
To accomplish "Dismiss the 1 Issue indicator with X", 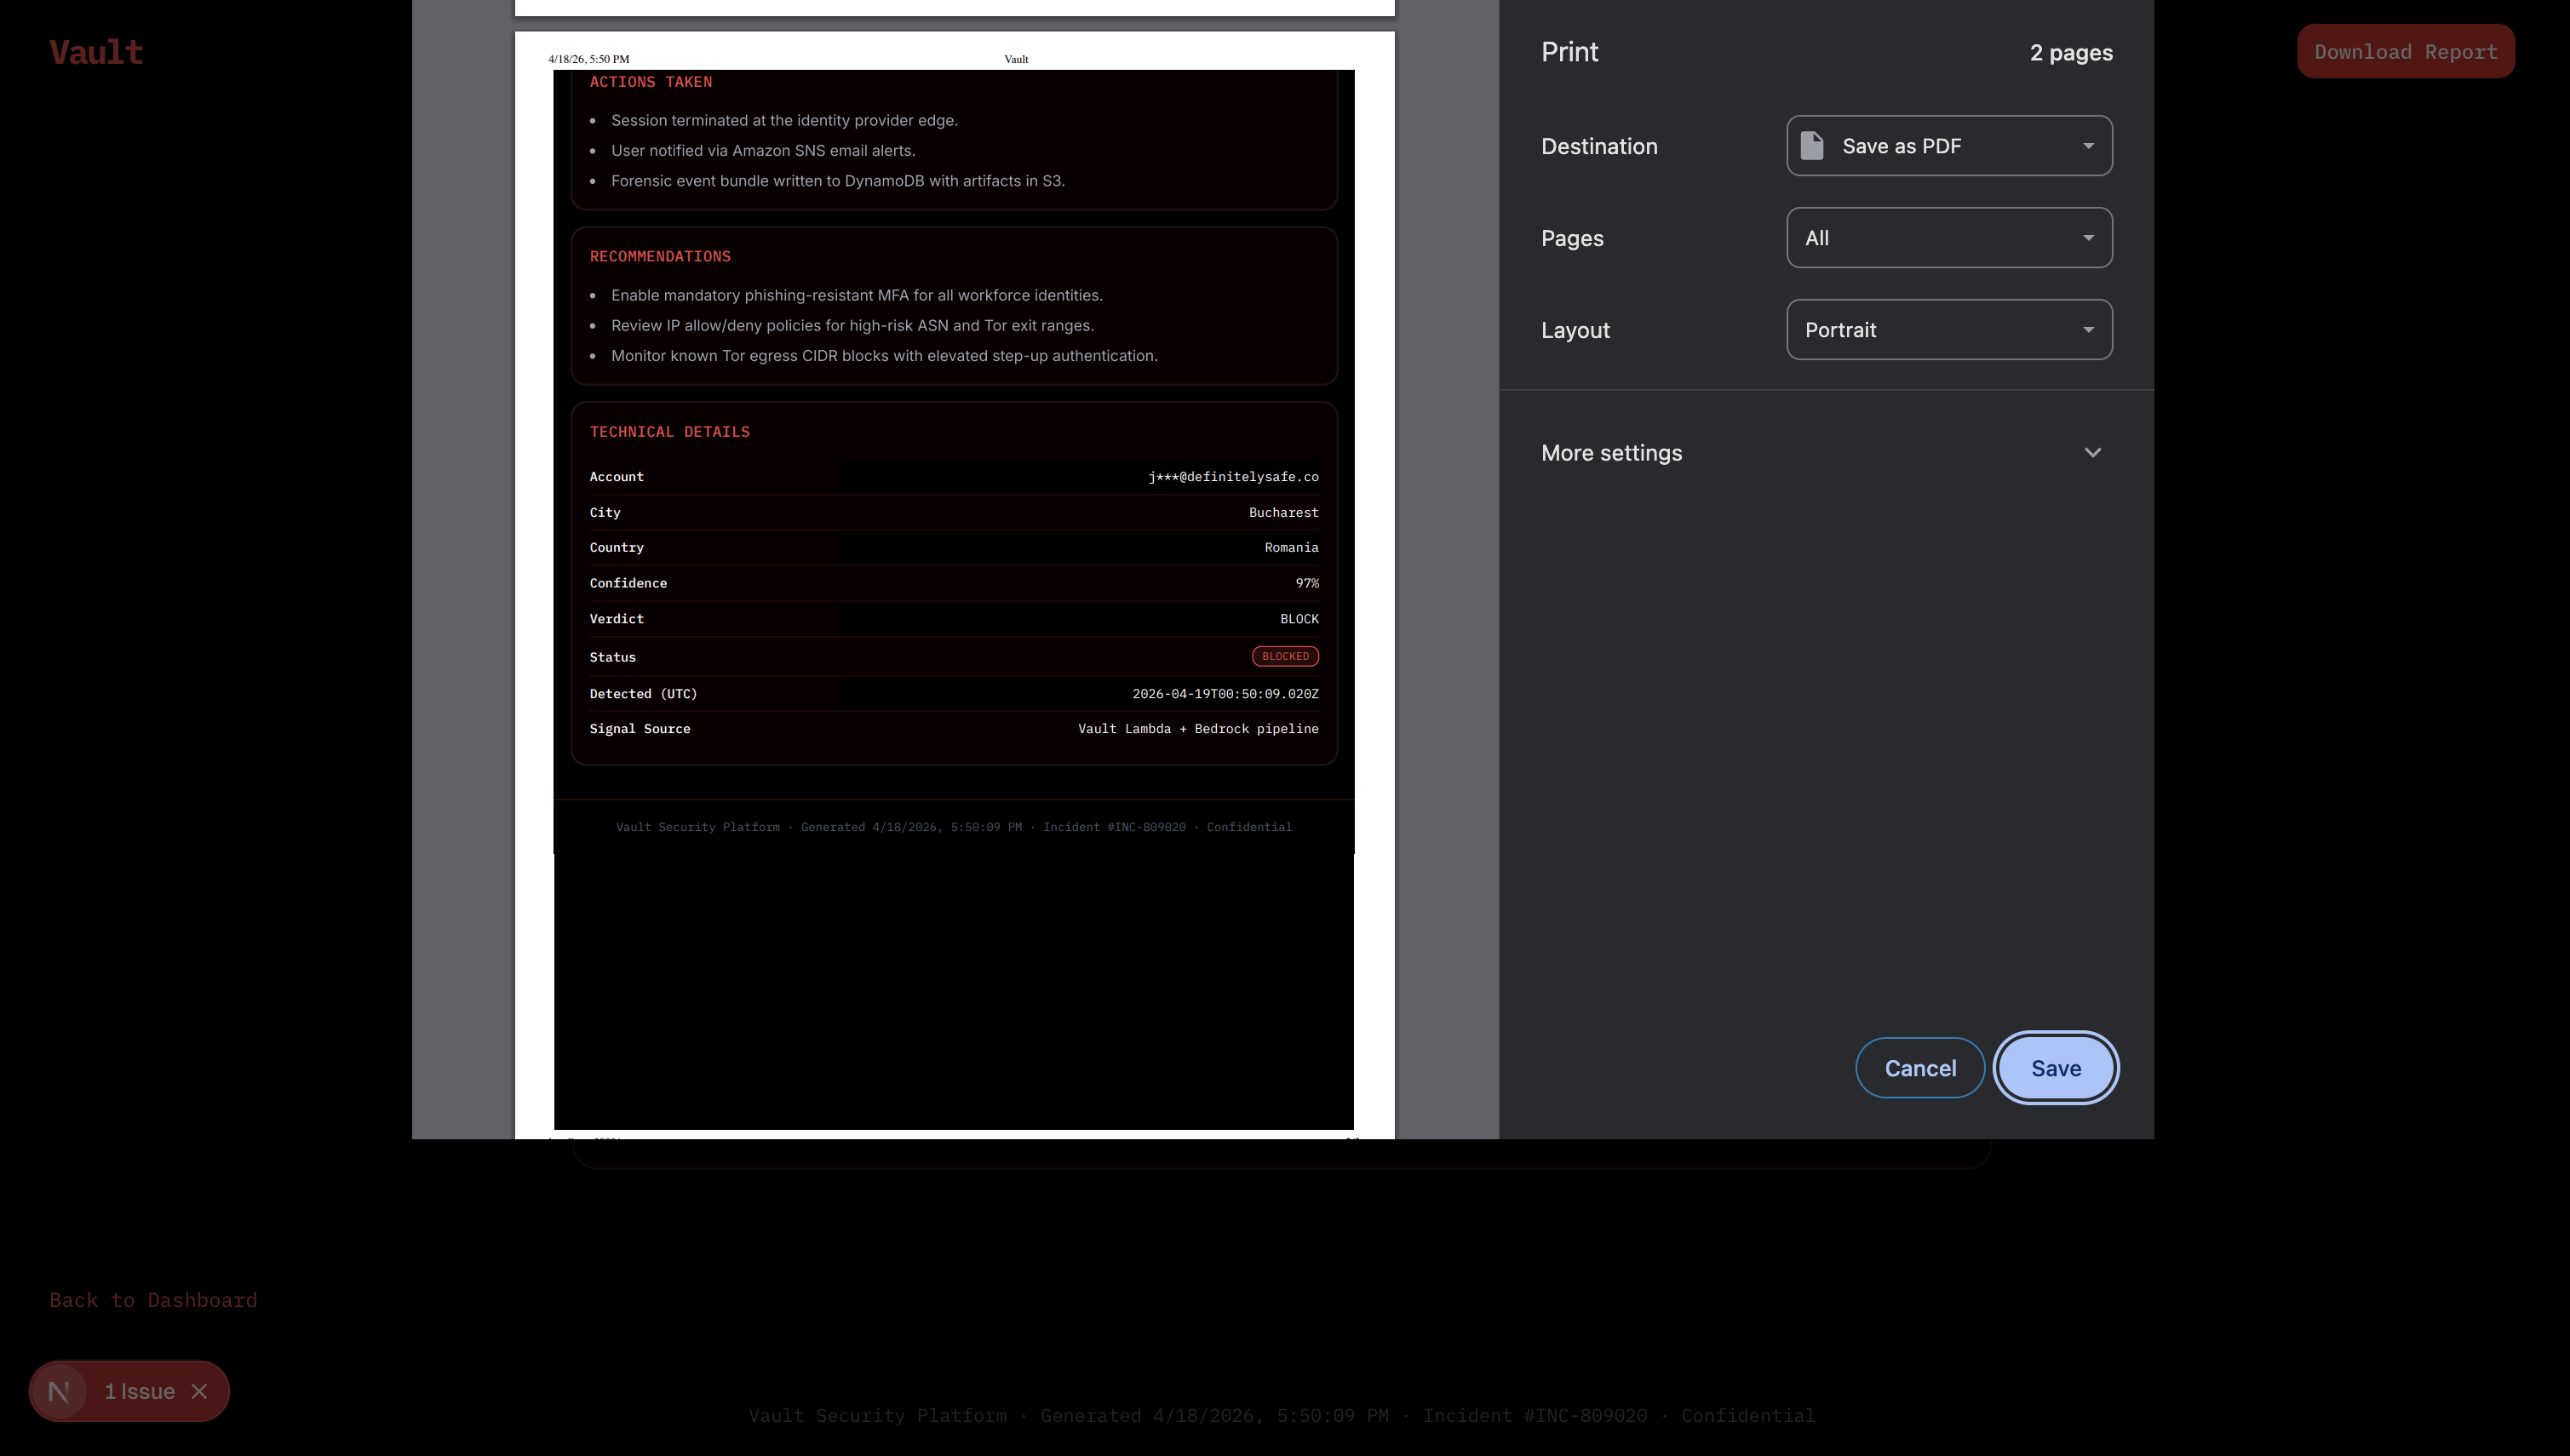I will [x=199, y=1391].
